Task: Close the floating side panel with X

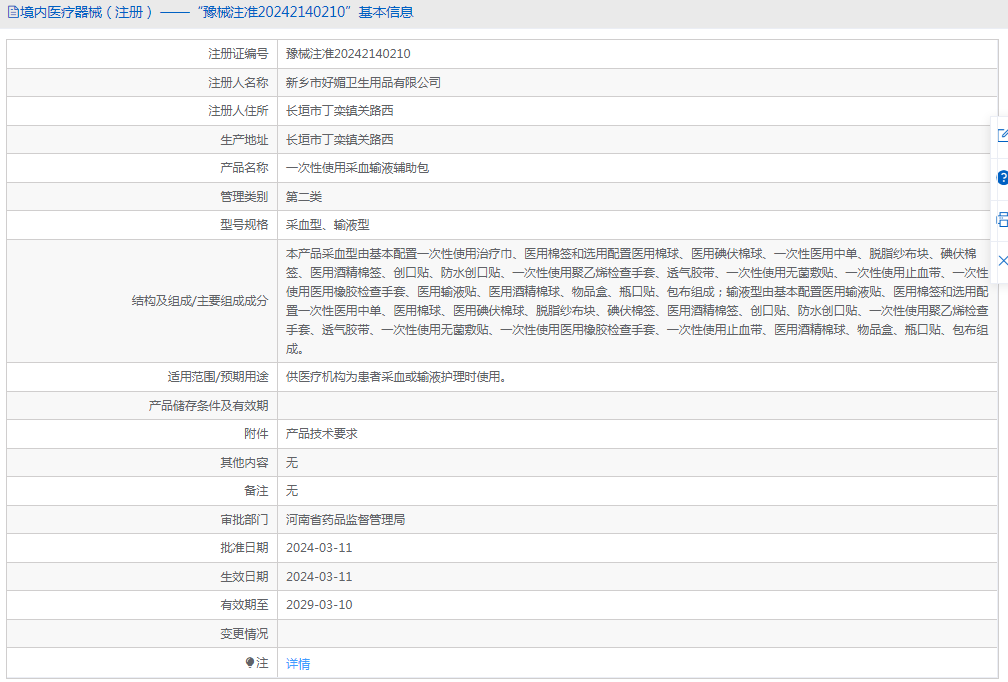Action: [1003, 260]
